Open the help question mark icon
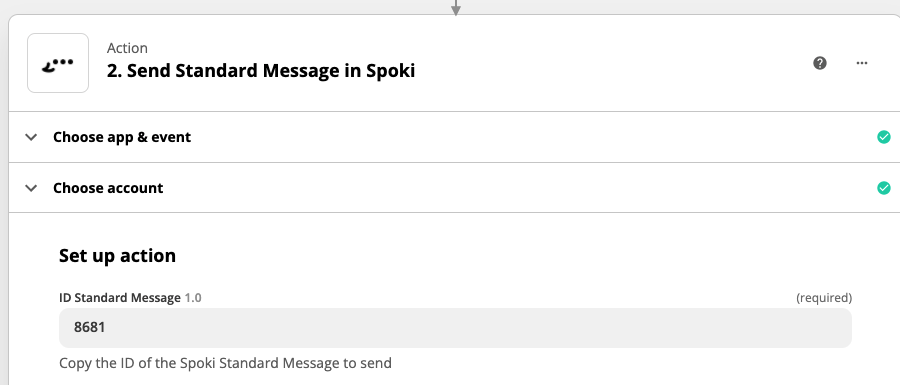 click(x=820, y=63)
